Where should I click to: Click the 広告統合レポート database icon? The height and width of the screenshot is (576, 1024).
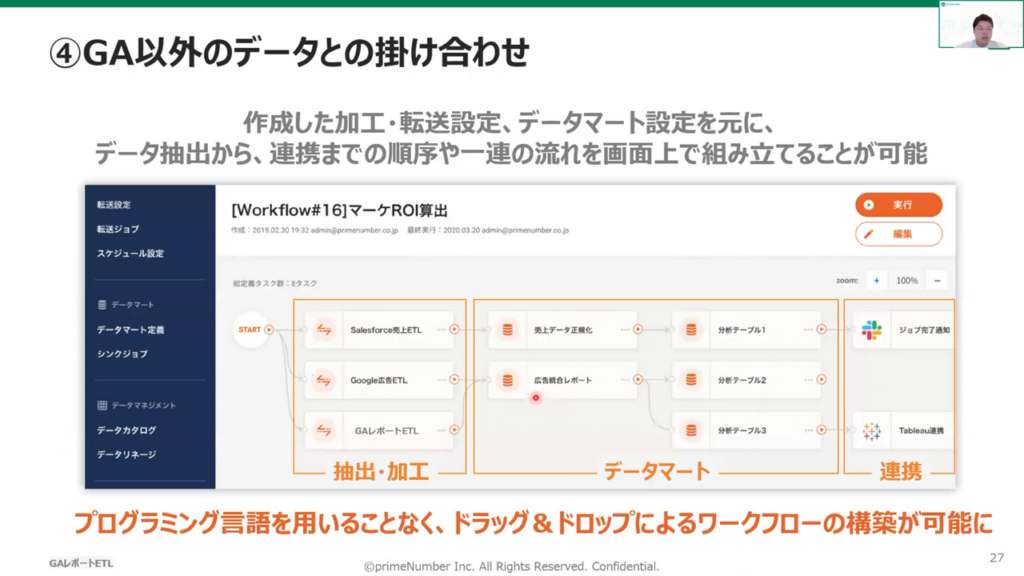tap(508, 380)
